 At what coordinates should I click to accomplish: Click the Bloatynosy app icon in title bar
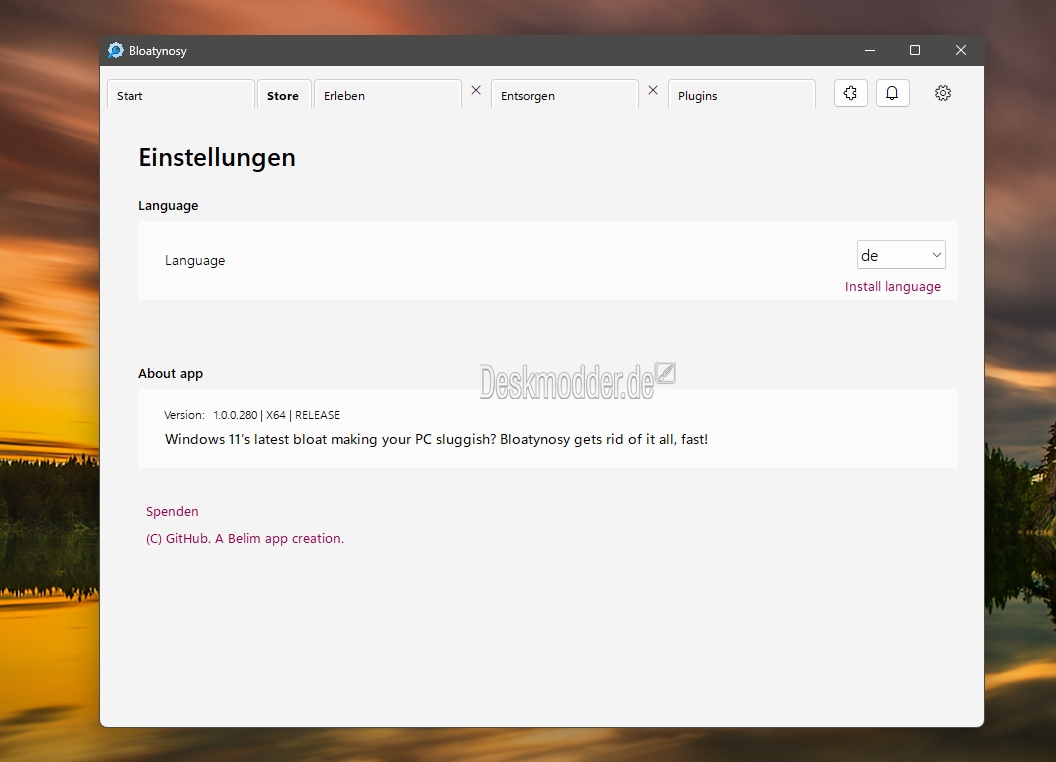click(116, 51)
